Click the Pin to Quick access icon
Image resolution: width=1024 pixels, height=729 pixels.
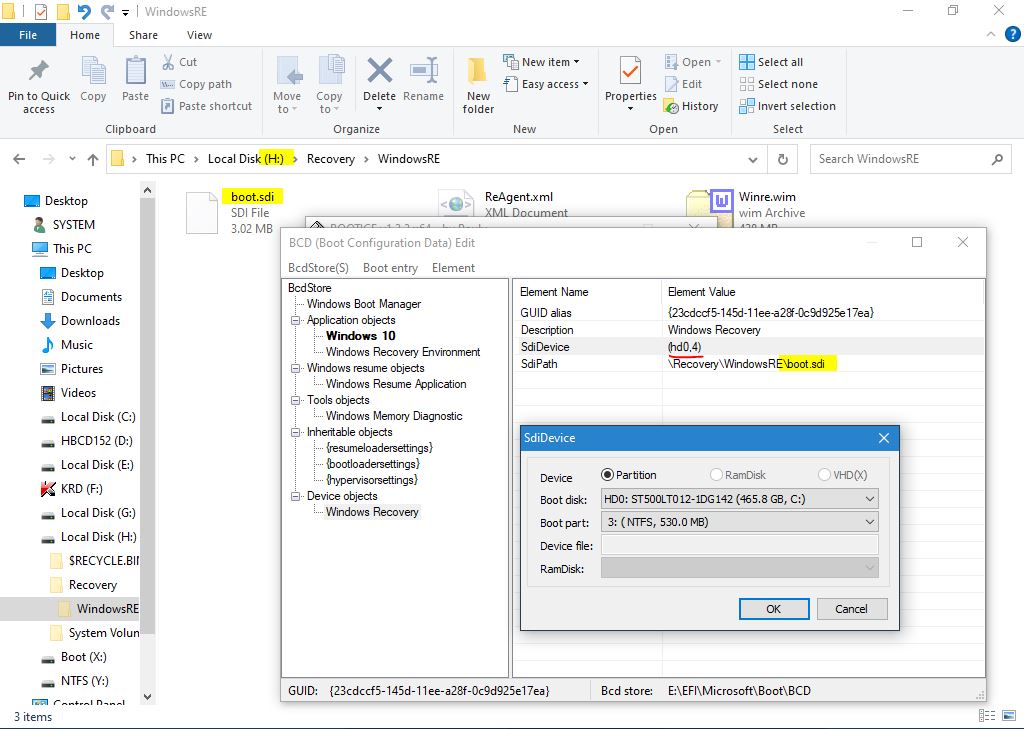[x=39, y=73]
